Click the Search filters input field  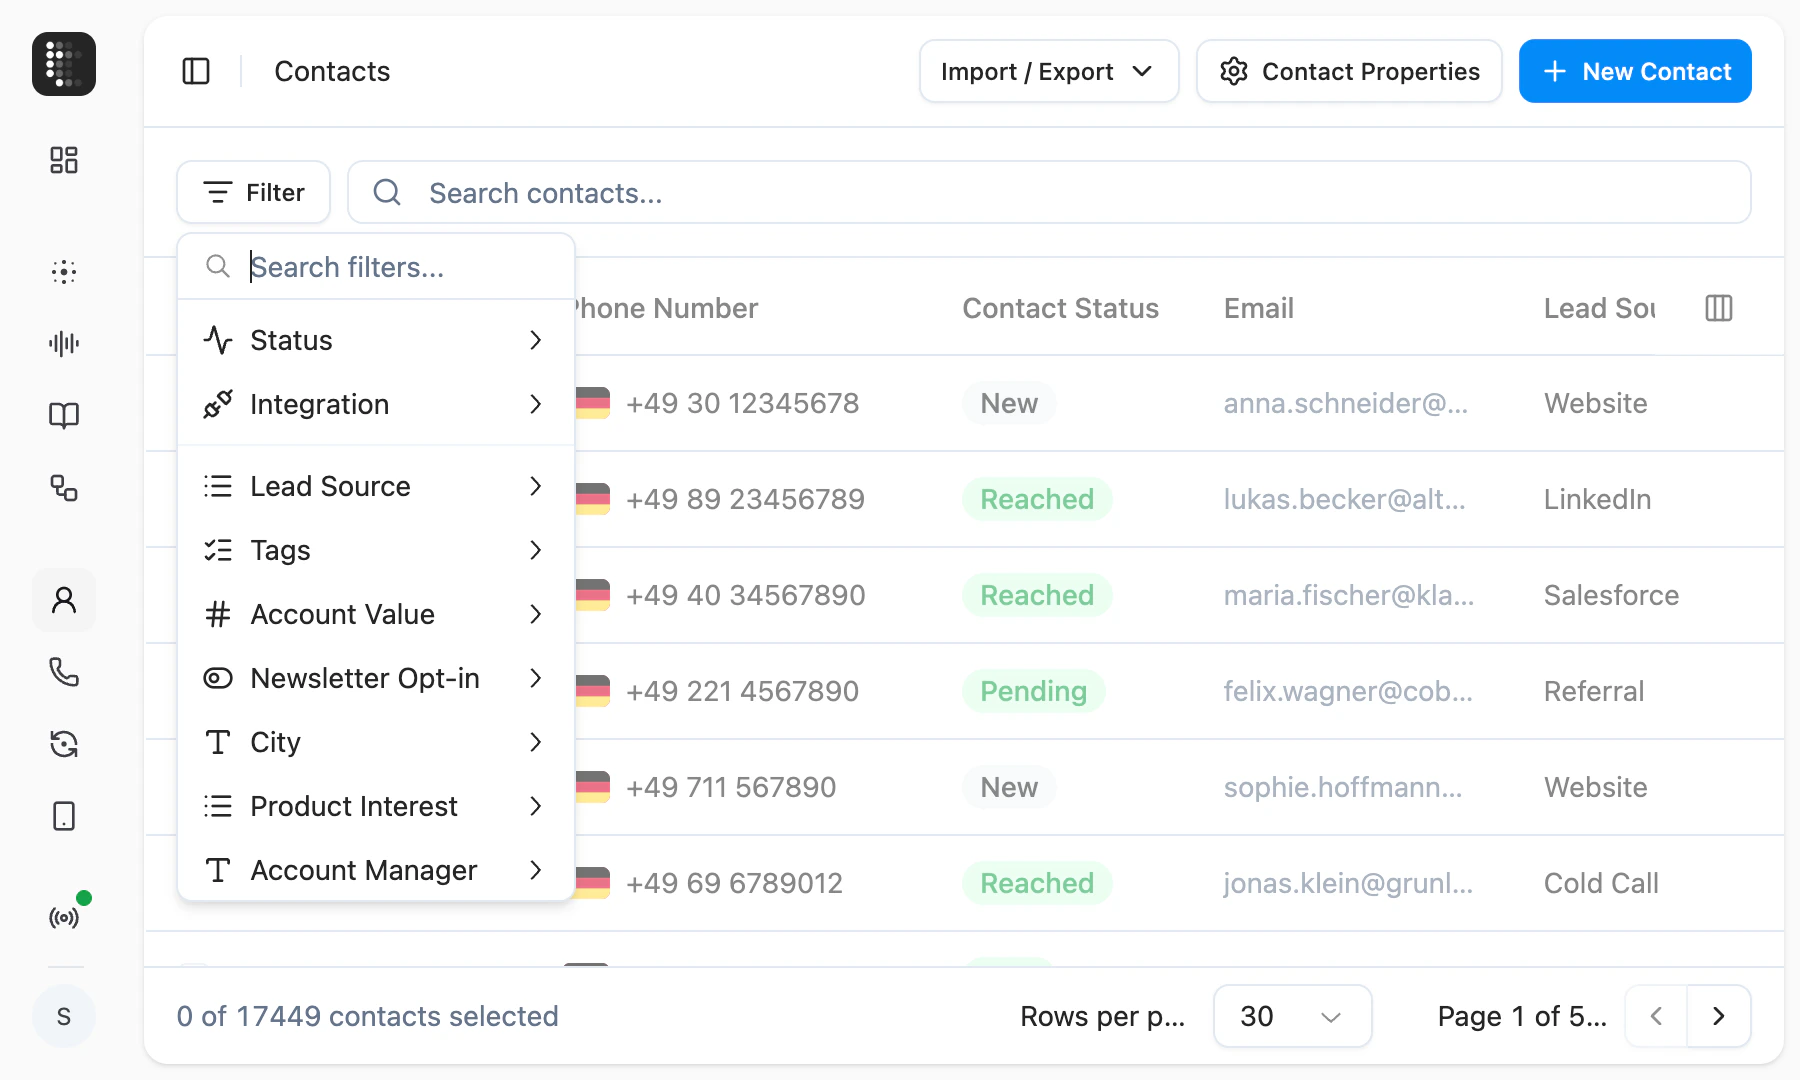click(x=376, y=267)
